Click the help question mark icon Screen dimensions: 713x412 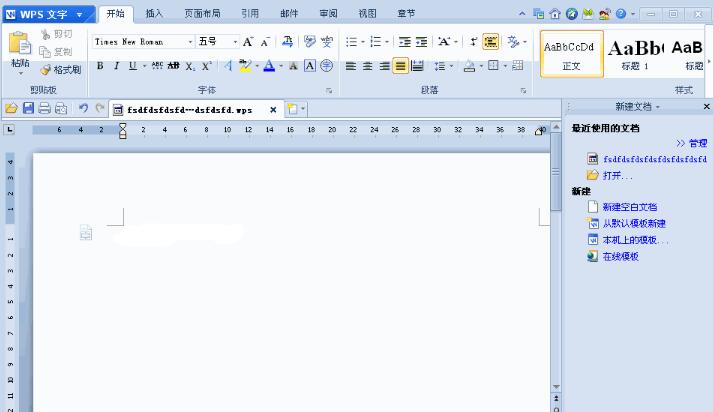click(621, 14)
